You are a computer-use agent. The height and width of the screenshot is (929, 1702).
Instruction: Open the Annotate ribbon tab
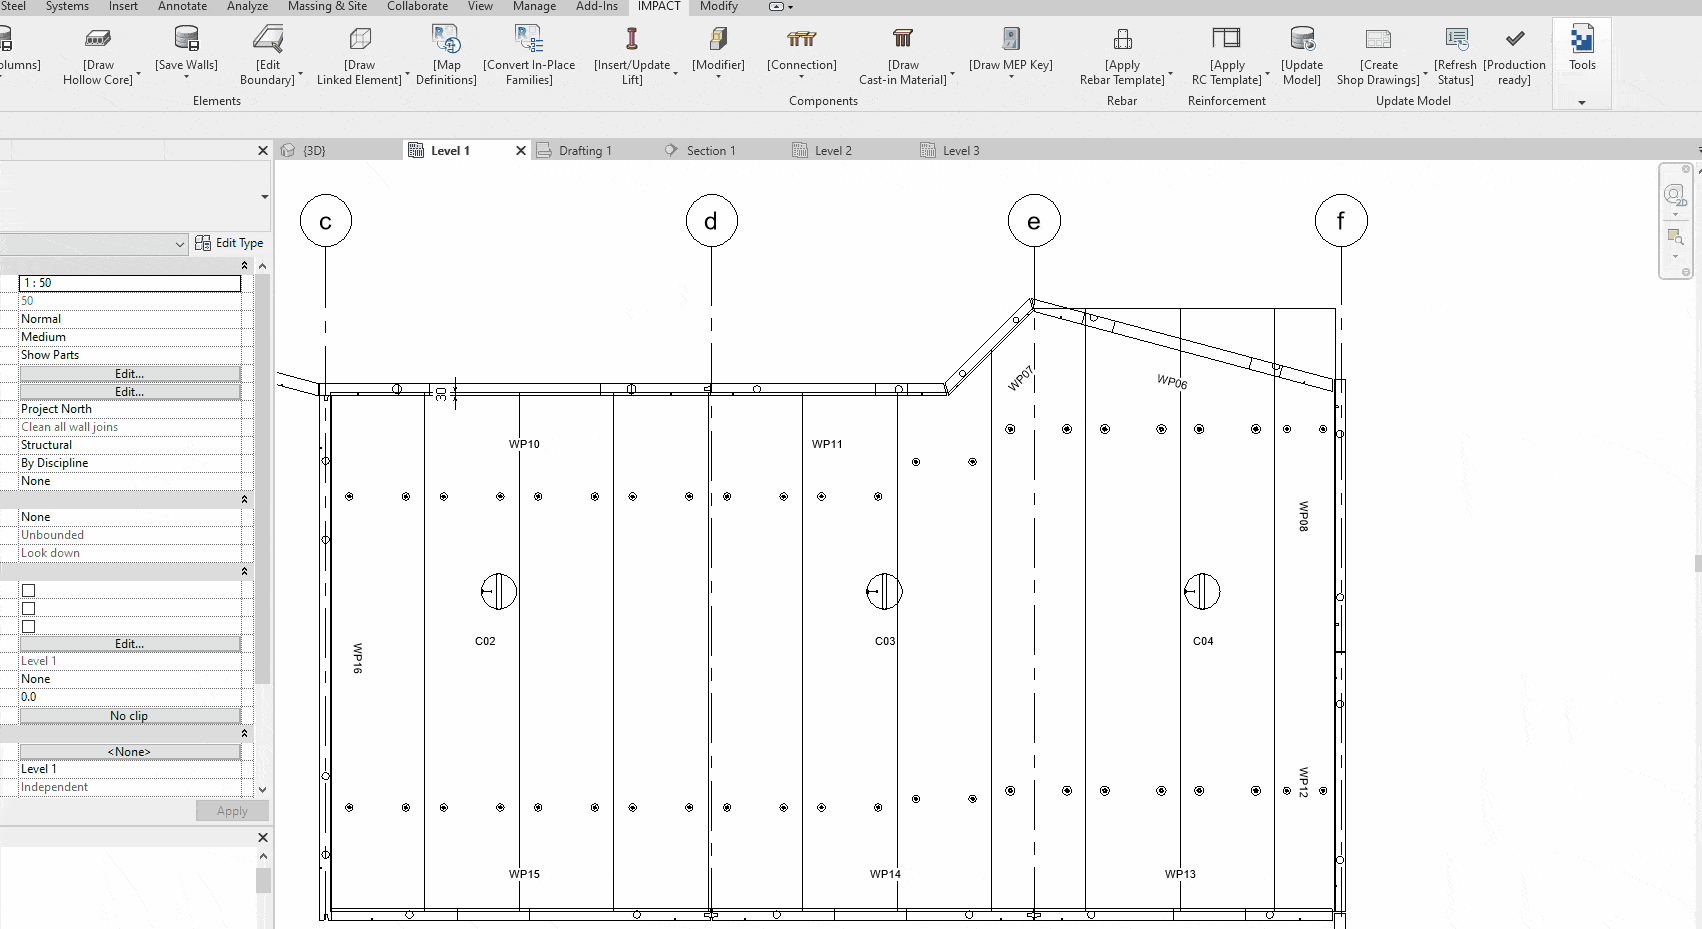182,6
